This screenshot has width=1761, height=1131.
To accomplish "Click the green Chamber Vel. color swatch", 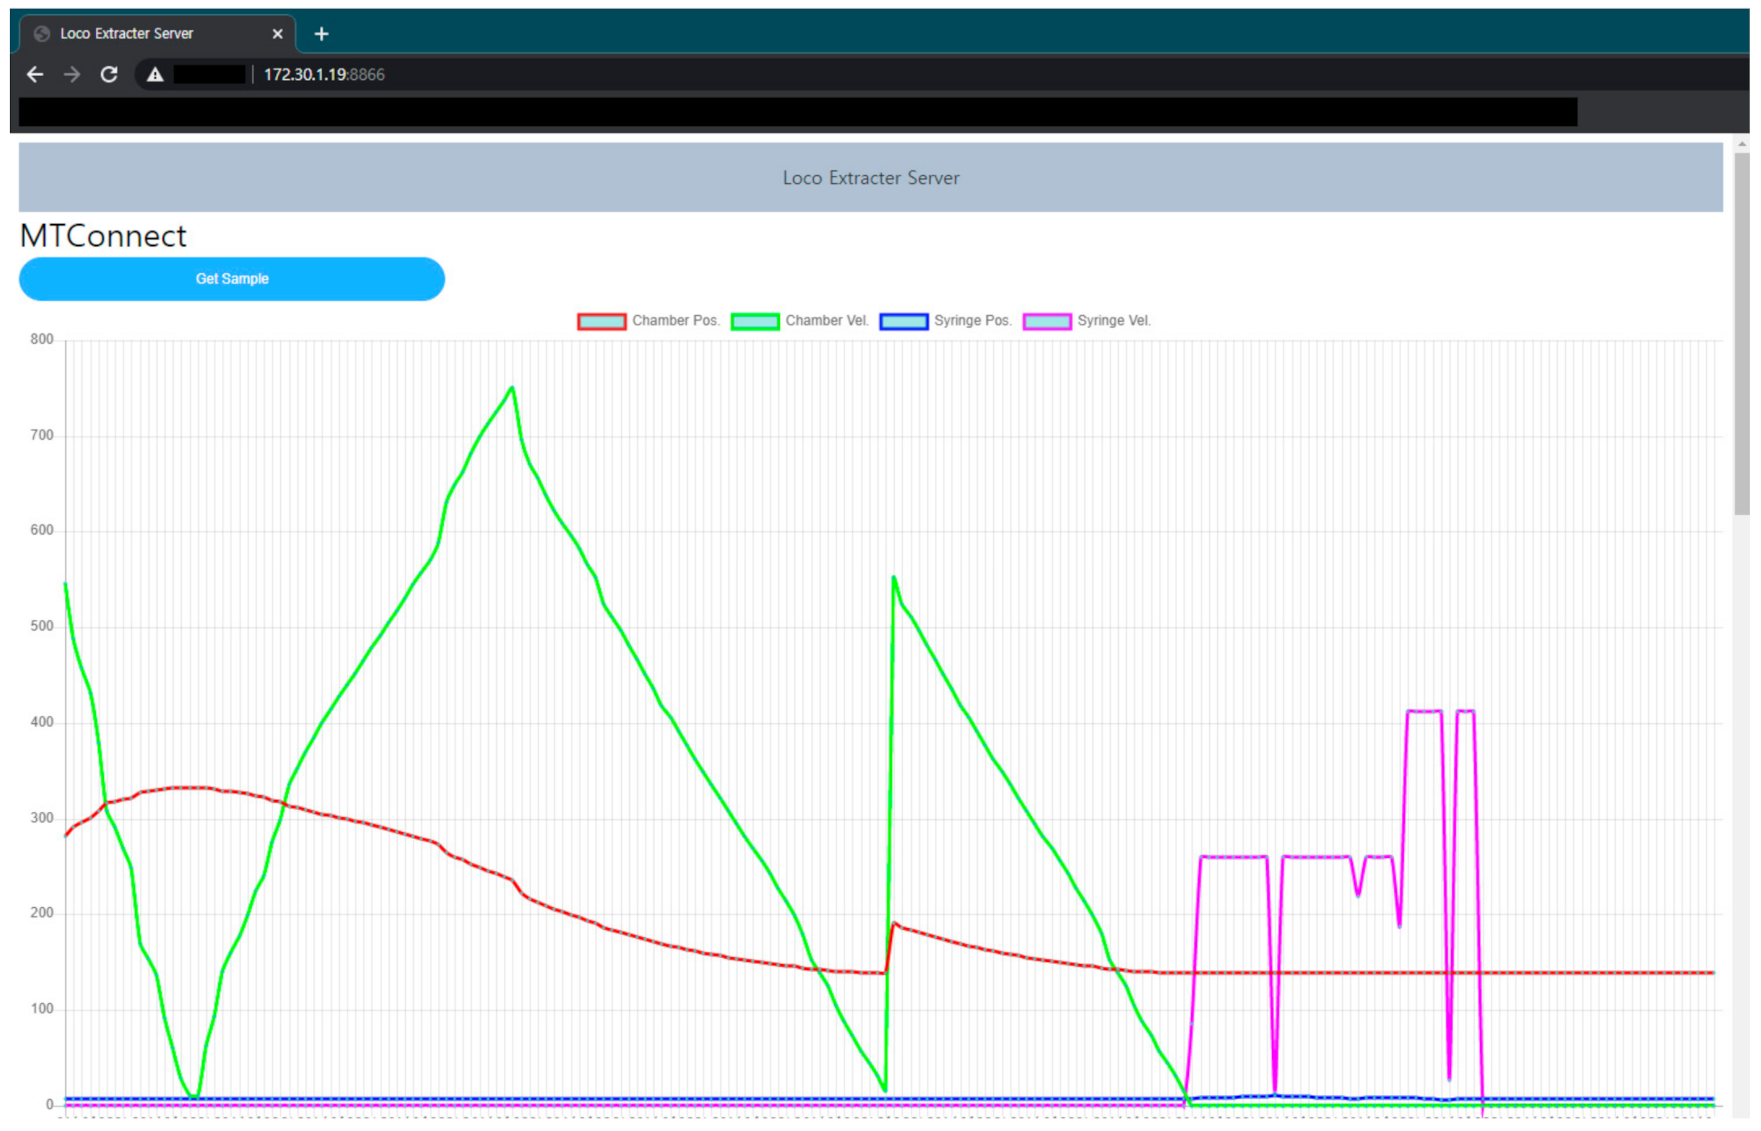I will (x=755, y=321).
